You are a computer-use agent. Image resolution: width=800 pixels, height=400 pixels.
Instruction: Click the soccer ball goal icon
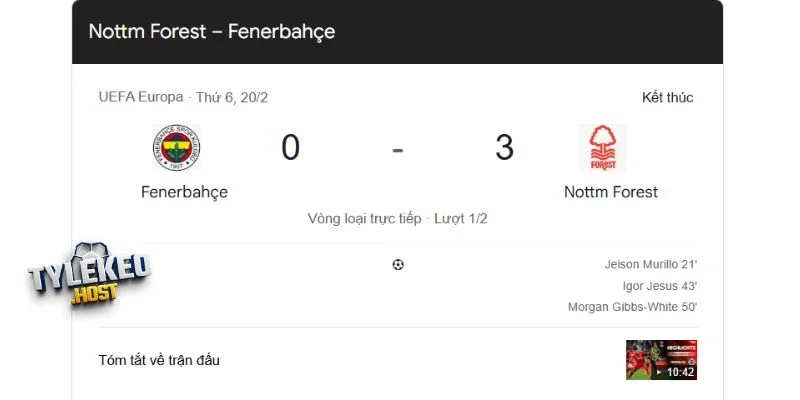398,265
